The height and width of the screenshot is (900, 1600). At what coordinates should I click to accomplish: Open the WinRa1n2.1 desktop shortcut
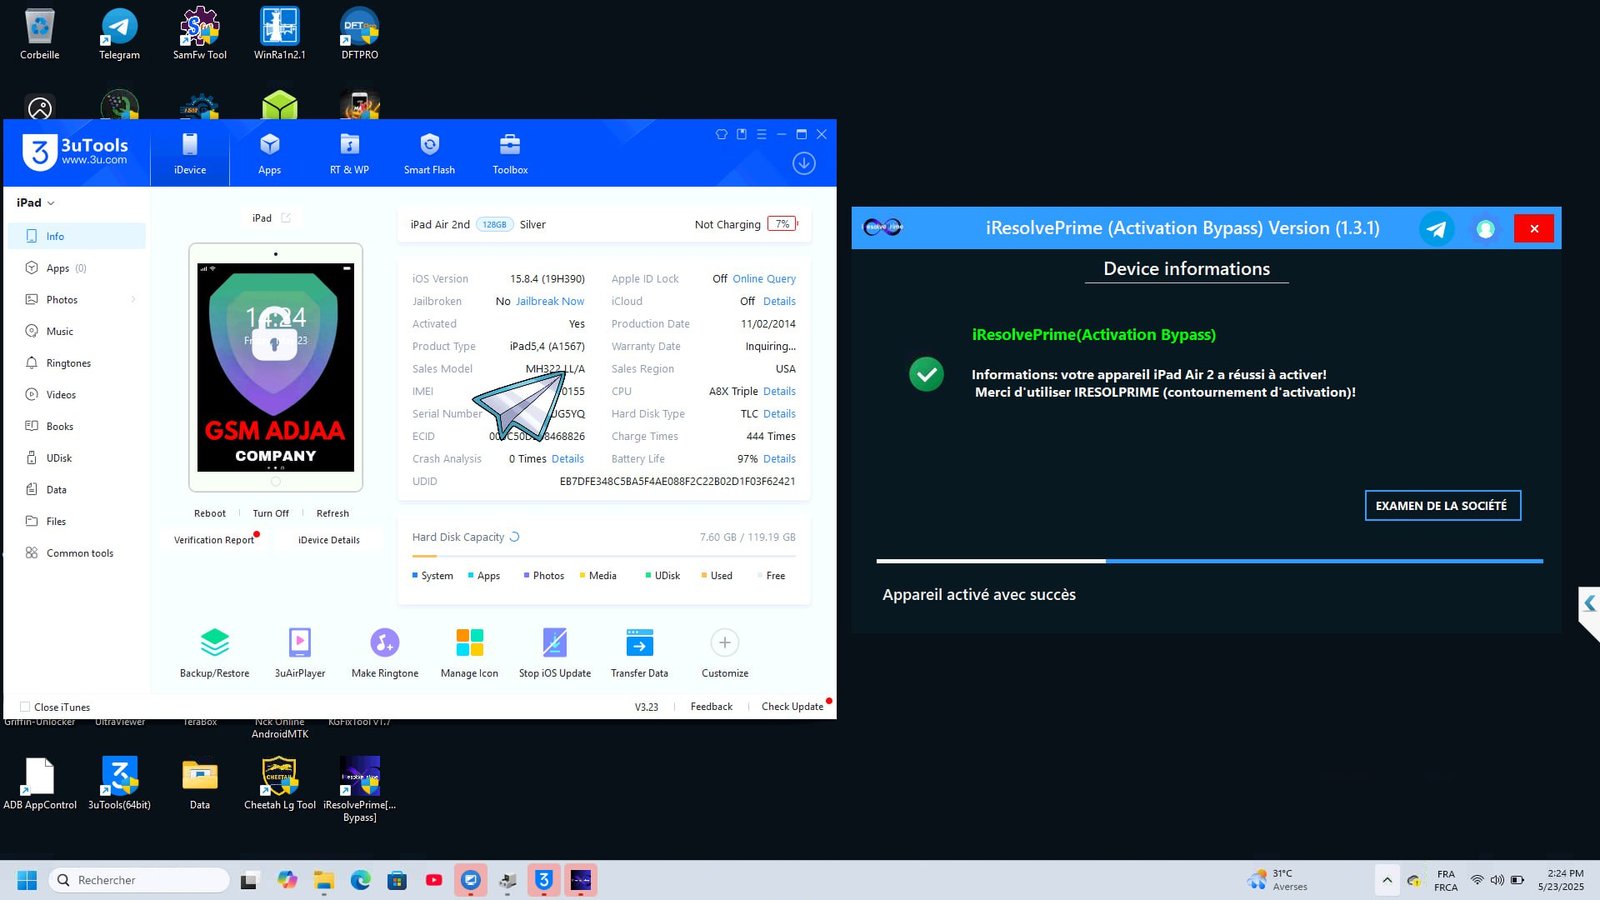pyautogui.click(x=280, y=34)
